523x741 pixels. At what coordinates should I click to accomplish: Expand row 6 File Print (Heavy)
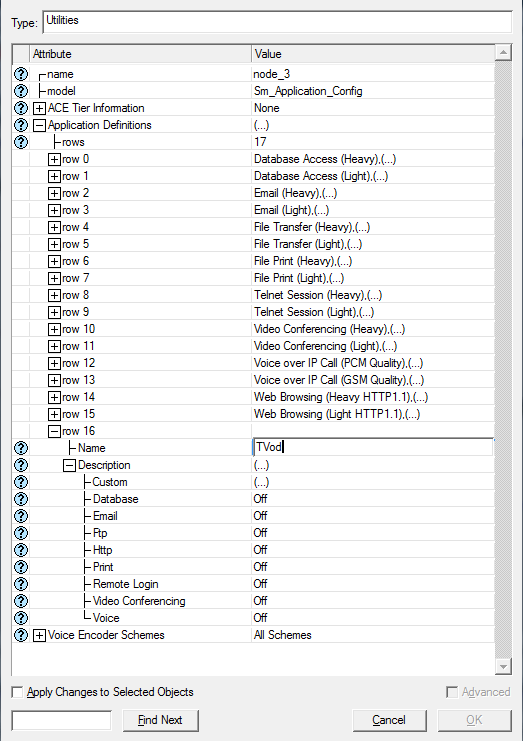point(54,262)
